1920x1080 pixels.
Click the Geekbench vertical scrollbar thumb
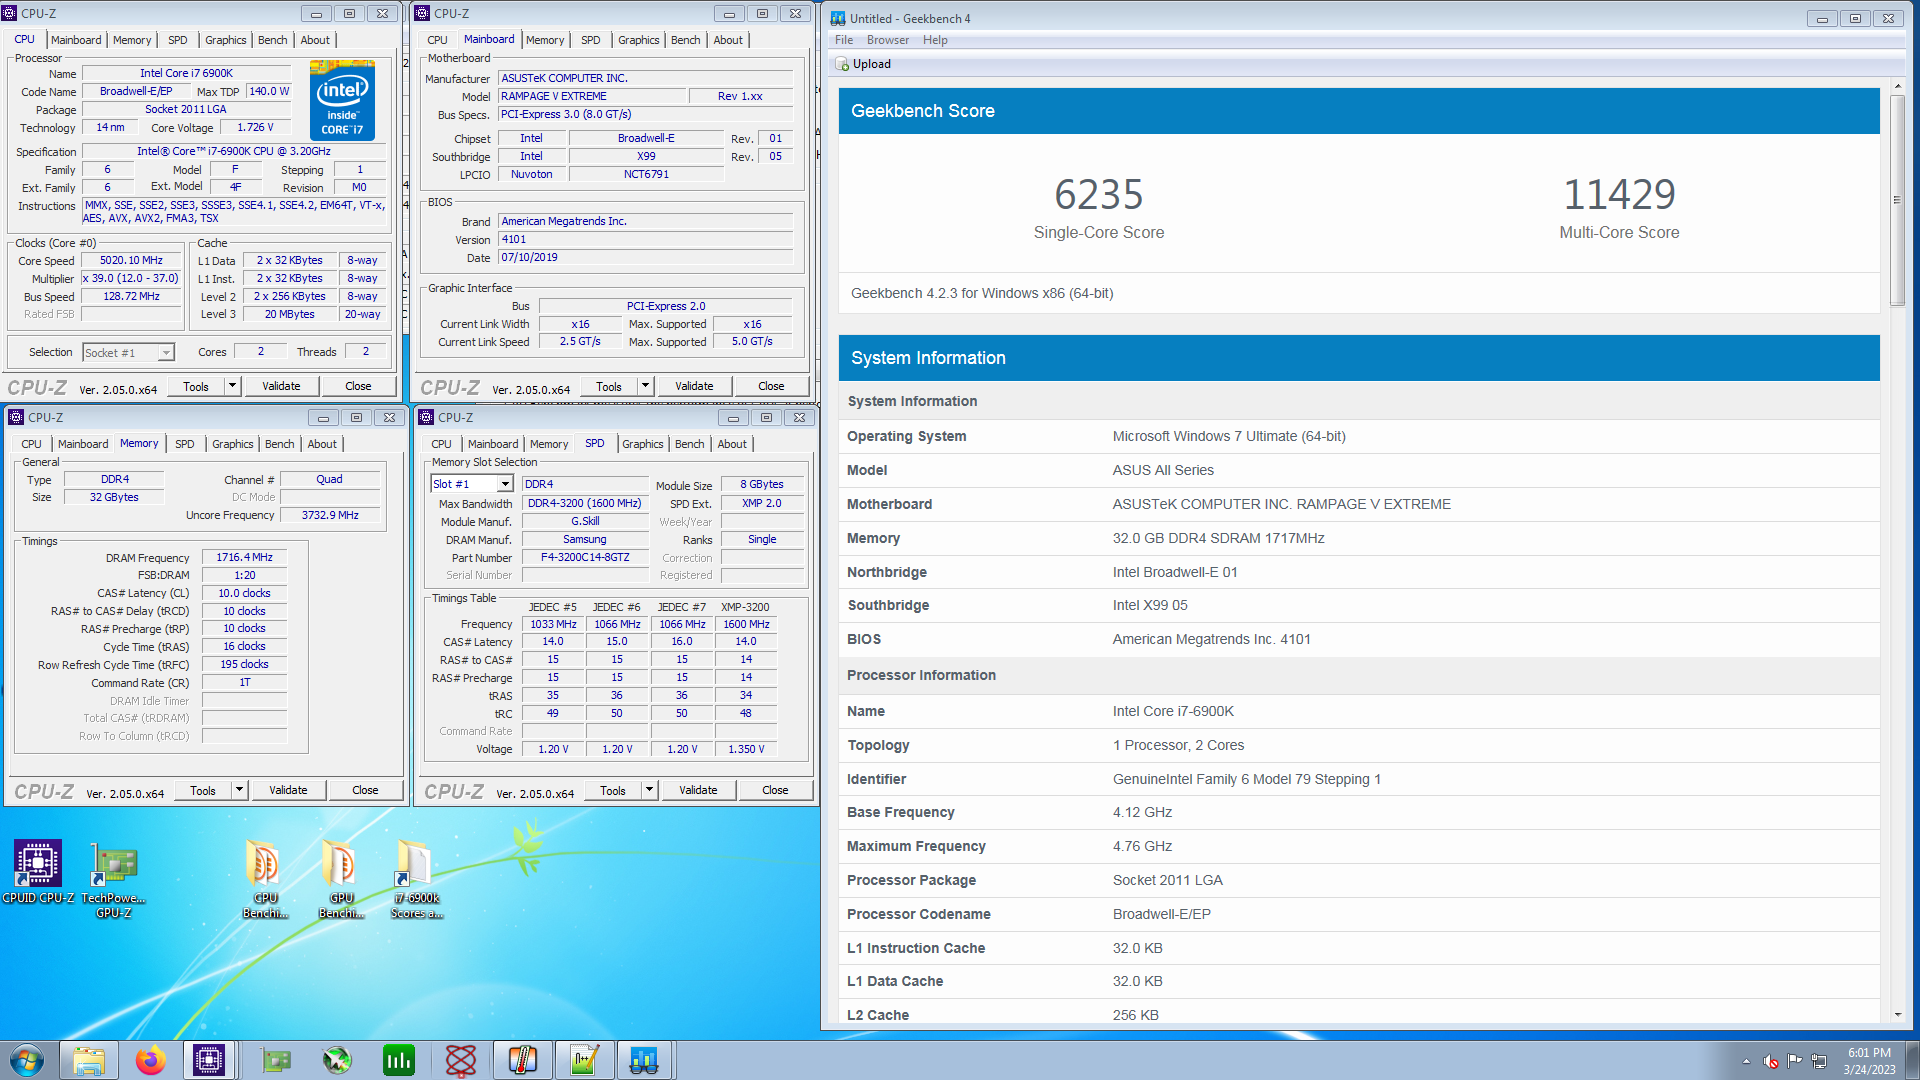1897,200
